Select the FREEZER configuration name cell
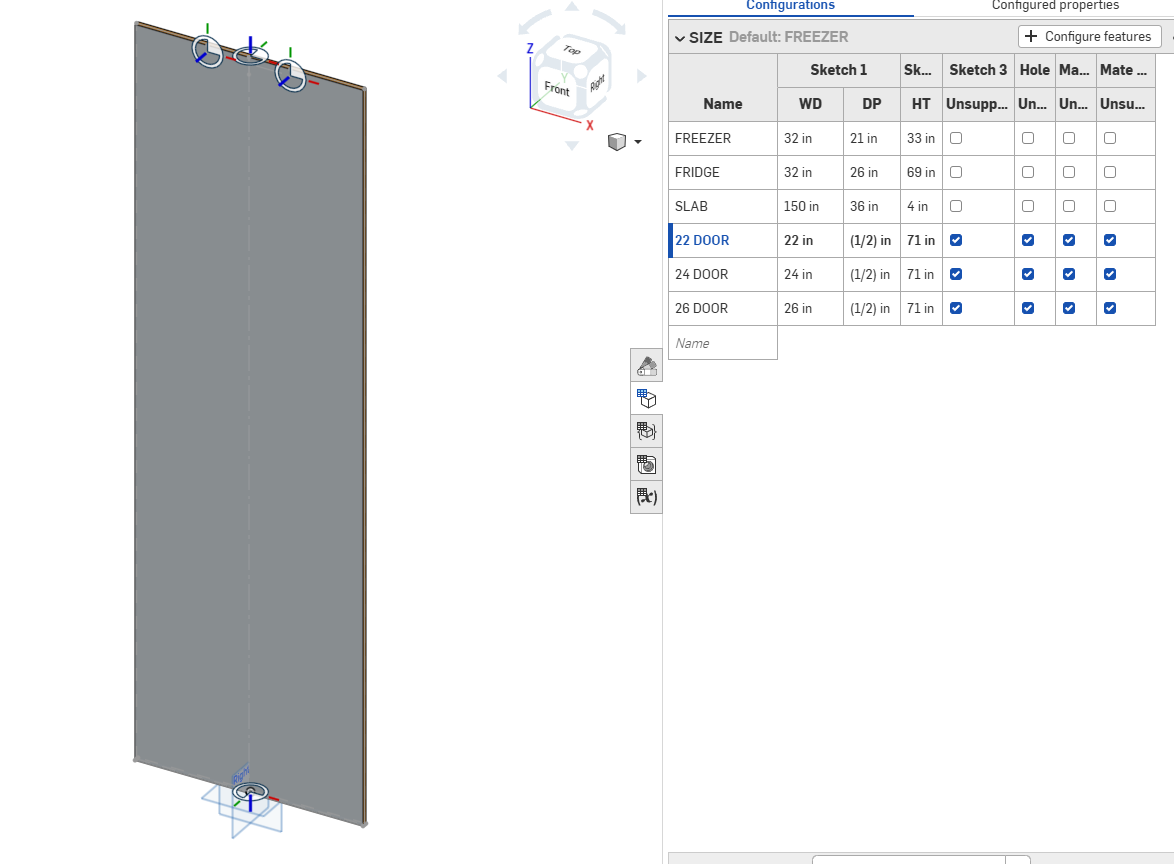1174x864 pixels. point(723,139)
